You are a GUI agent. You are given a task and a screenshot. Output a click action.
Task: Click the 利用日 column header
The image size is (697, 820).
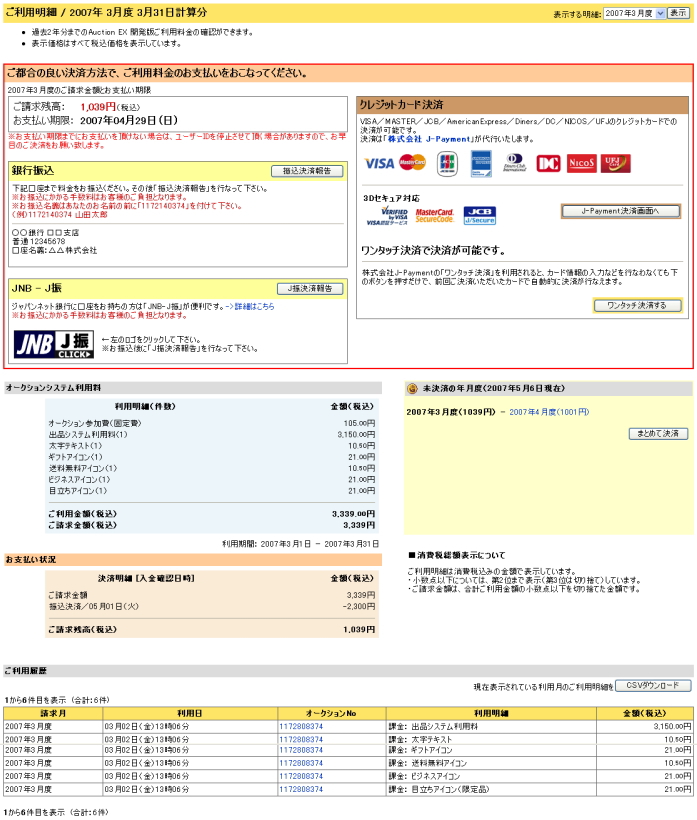[x=190, y=713]
